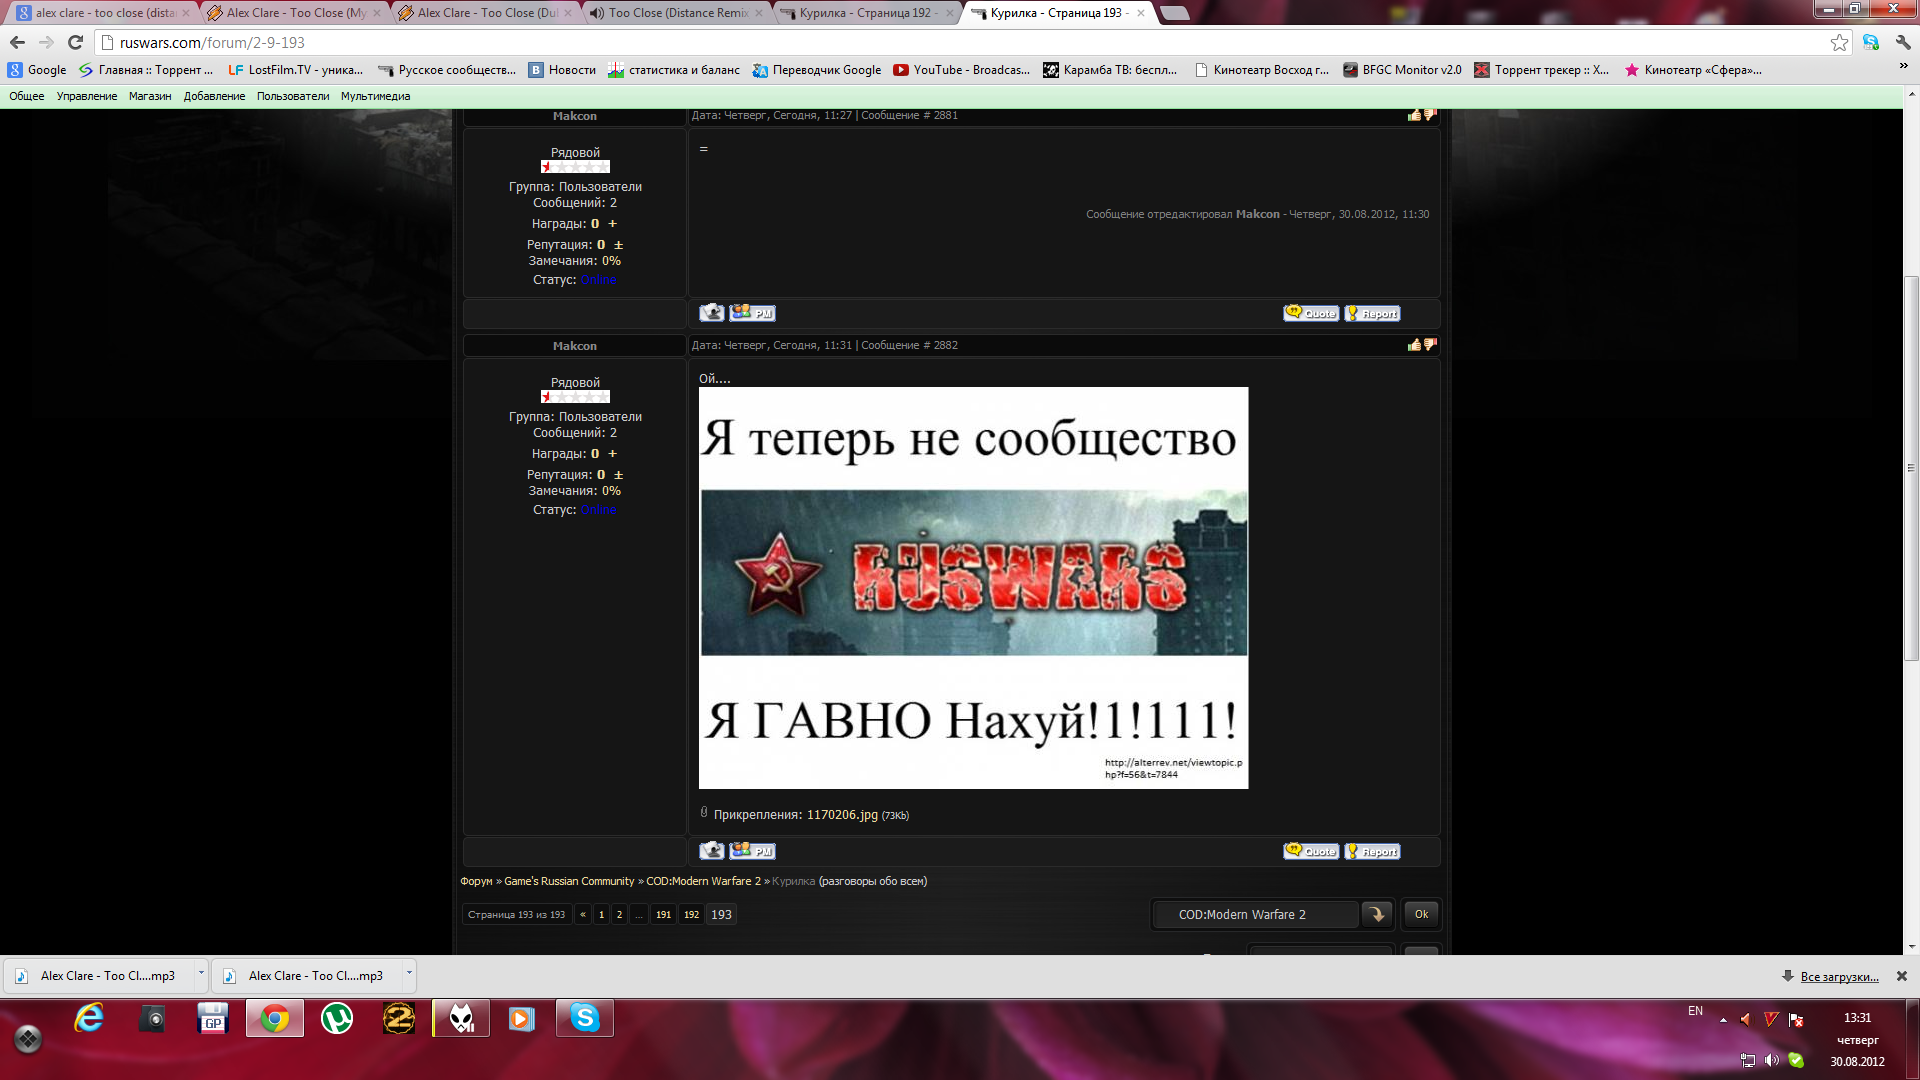Open the YouTube - Broadcas... bookmark
This screenshot has height=1080, width=1920.
coord(961,70)
